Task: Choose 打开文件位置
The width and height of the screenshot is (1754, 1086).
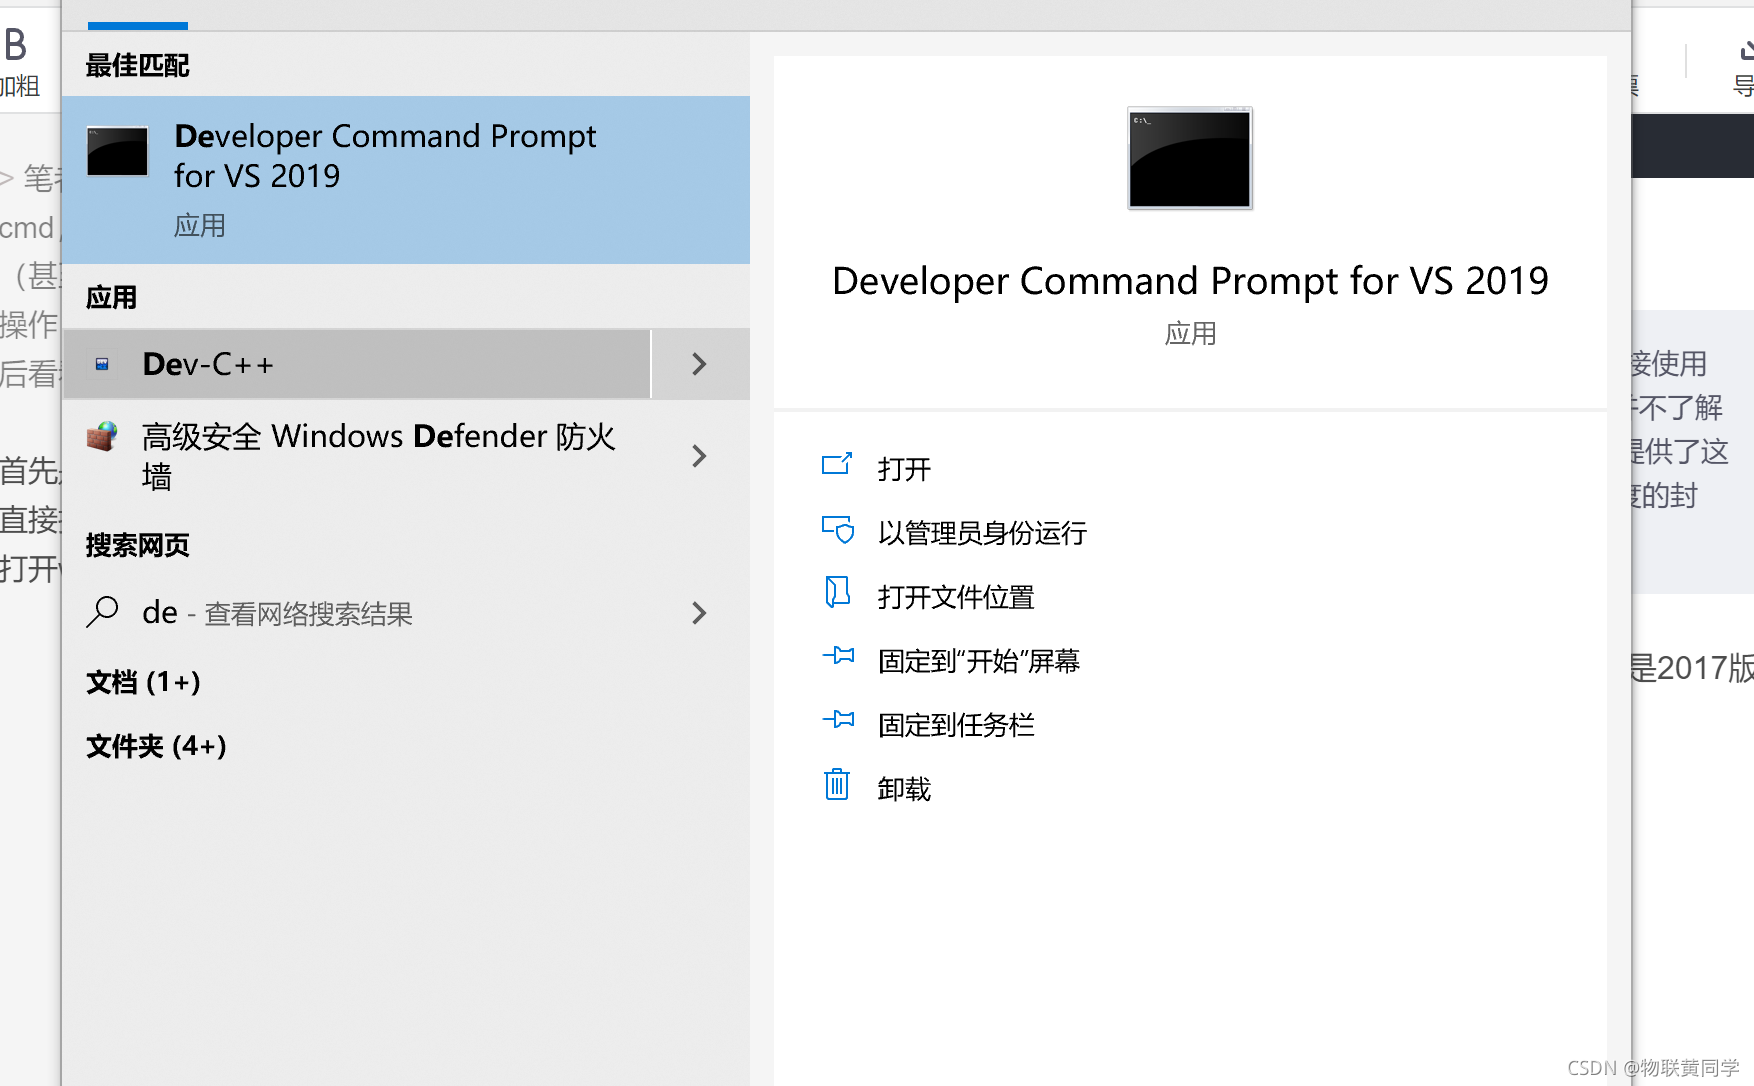Action: click(x=956, y=597)
